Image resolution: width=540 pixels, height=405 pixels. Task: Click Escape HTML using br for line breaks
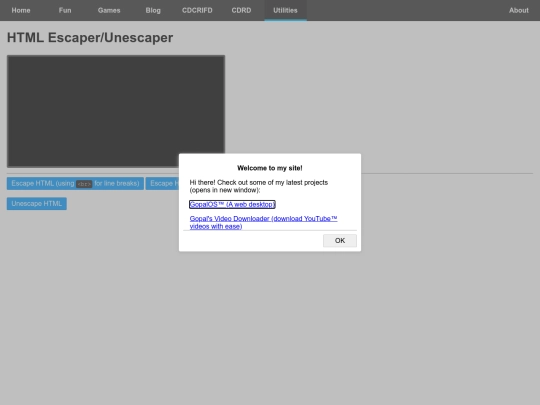click(75, 184)
